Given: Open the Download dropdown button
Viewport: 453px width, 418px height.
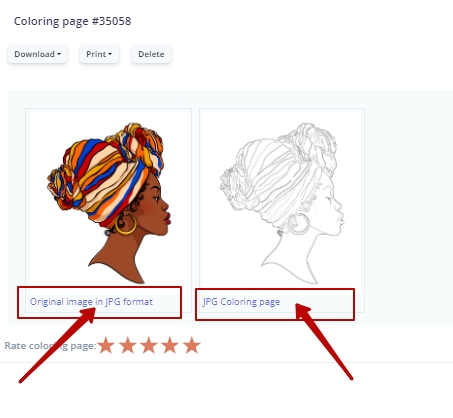Looking at the screenshot, I should 37,54.
